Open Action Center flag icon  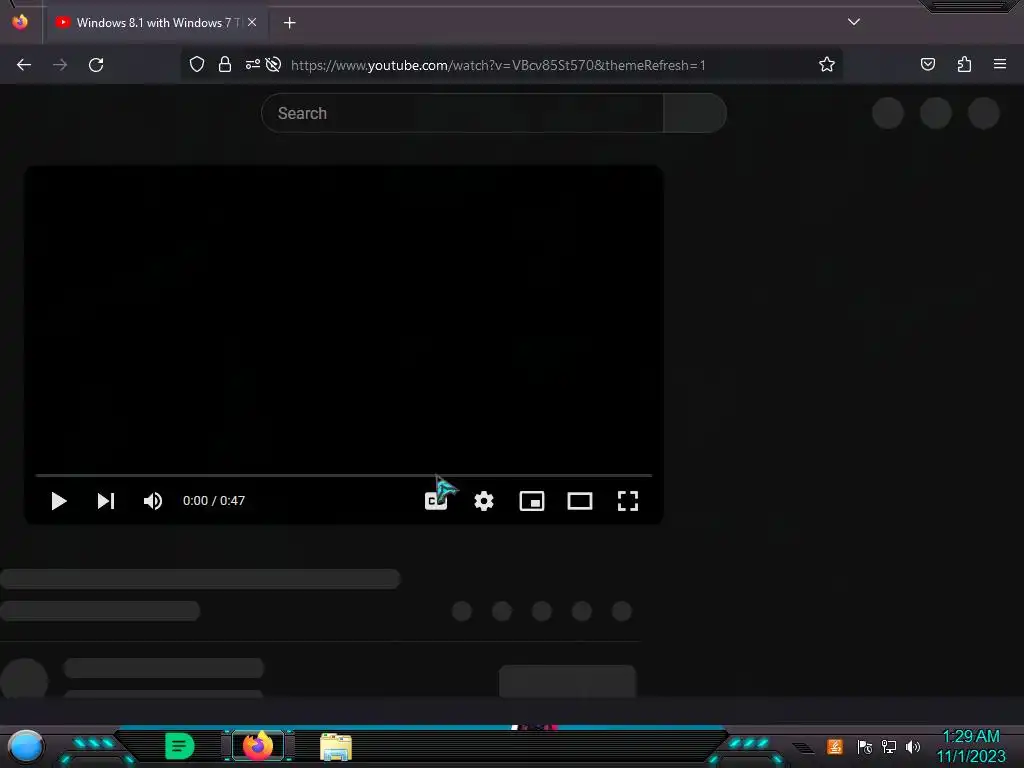click(865, 746)
